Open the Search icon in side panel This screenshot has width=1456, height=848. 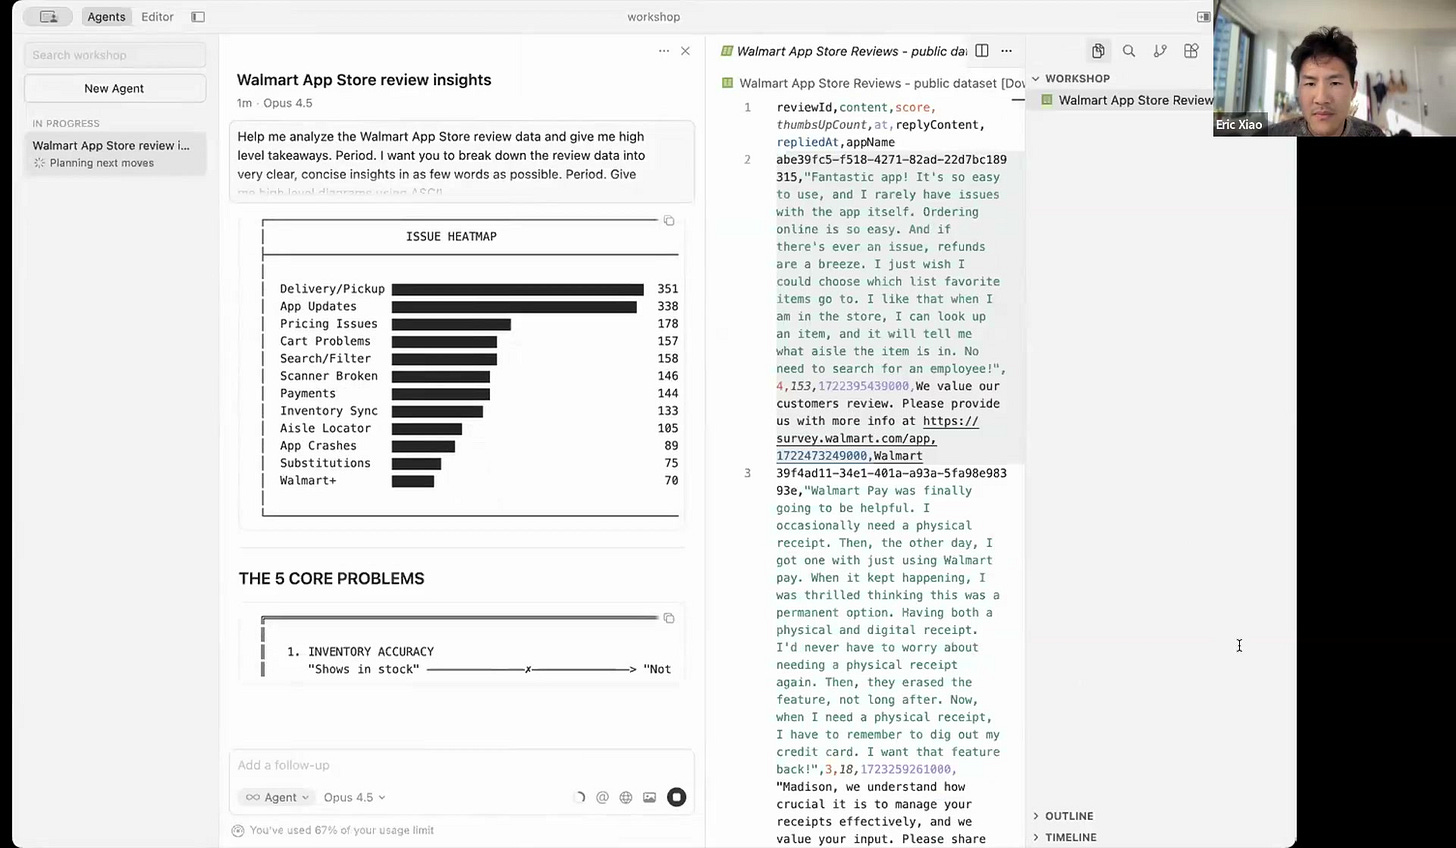click(x=1129, y=51)
